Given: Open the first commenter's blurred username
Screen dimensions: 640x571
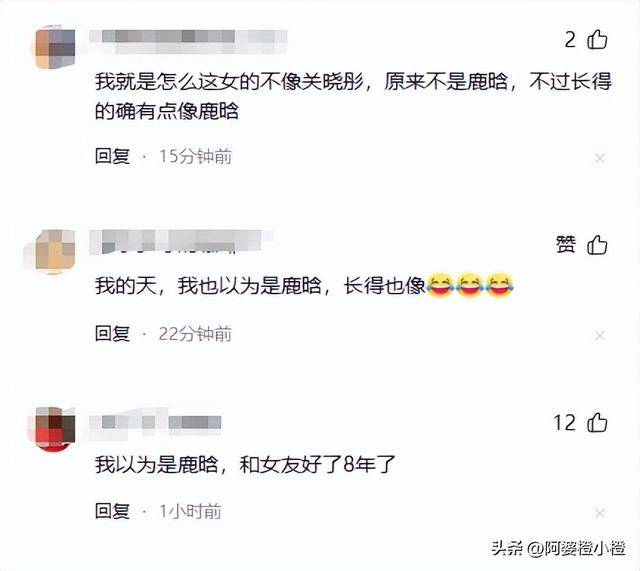Looking at the screenshot, I should 188,42.
